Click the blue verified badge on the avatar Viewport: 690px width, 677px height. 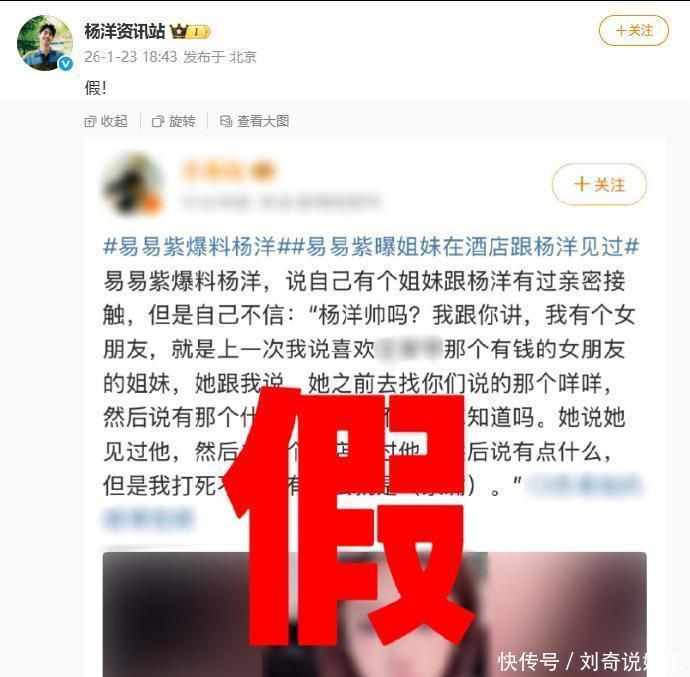[x=66, y=64]
